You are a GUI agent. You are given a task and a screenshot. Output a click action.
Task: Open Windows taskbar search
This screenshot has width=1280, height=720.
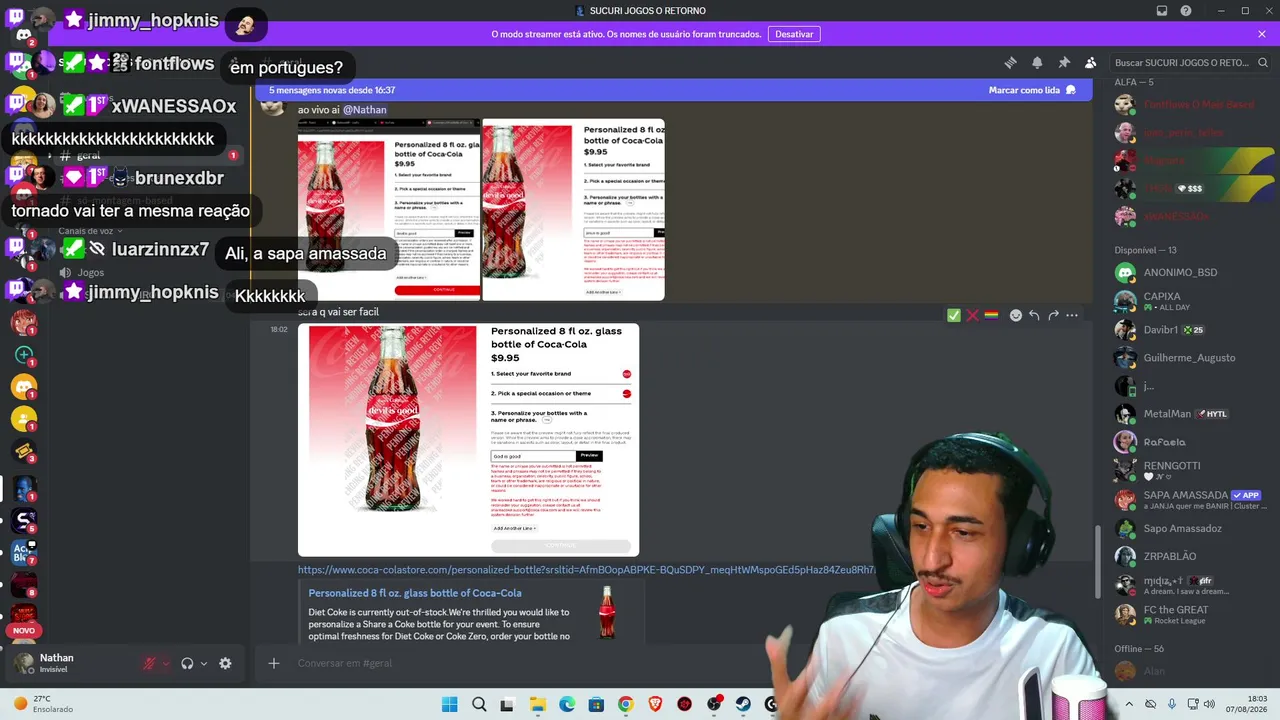pyautogui.click(x=479, y=704)
